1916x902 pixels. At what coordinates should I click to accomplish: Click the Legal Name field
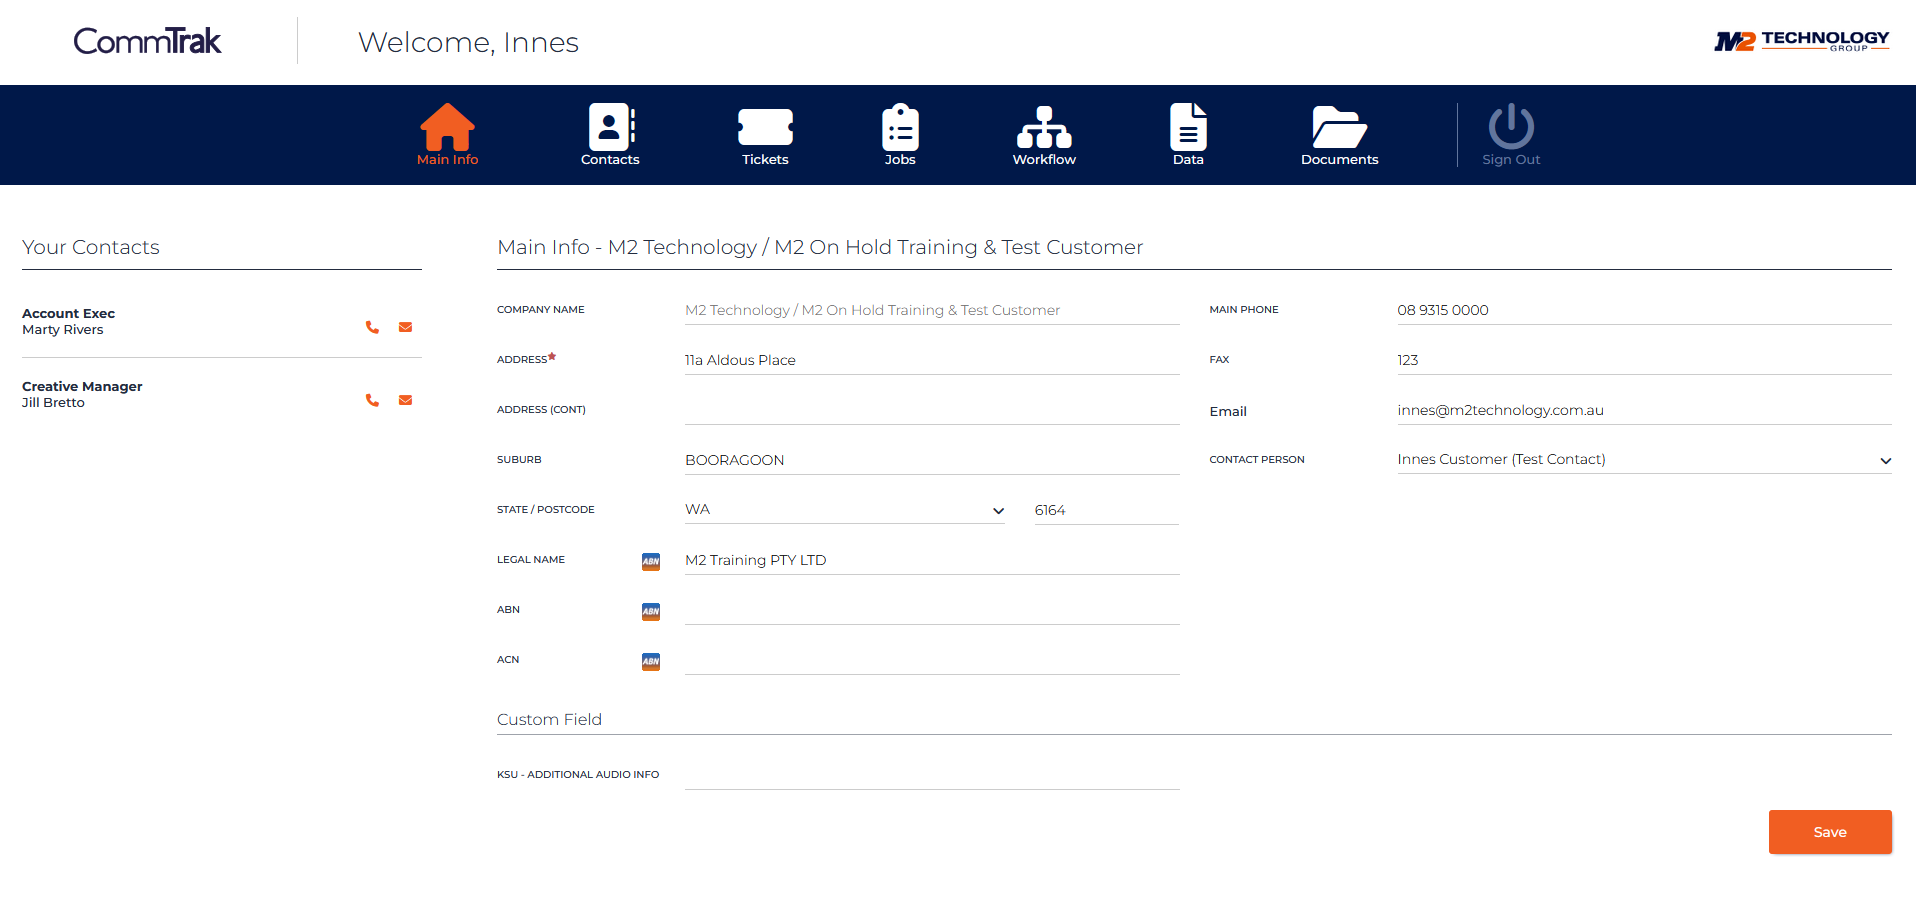click(932, 560)
